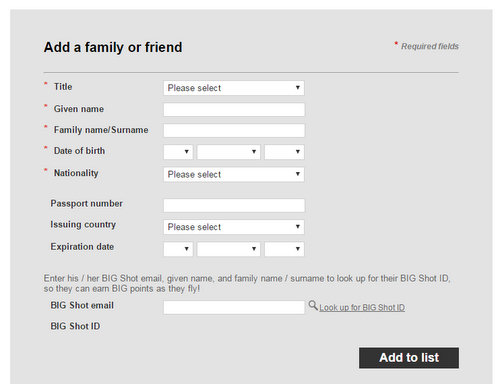Viewport: 500px width, 384px height.
Task: Select the Date of birth day dropdown
Action: click(178, 152)
